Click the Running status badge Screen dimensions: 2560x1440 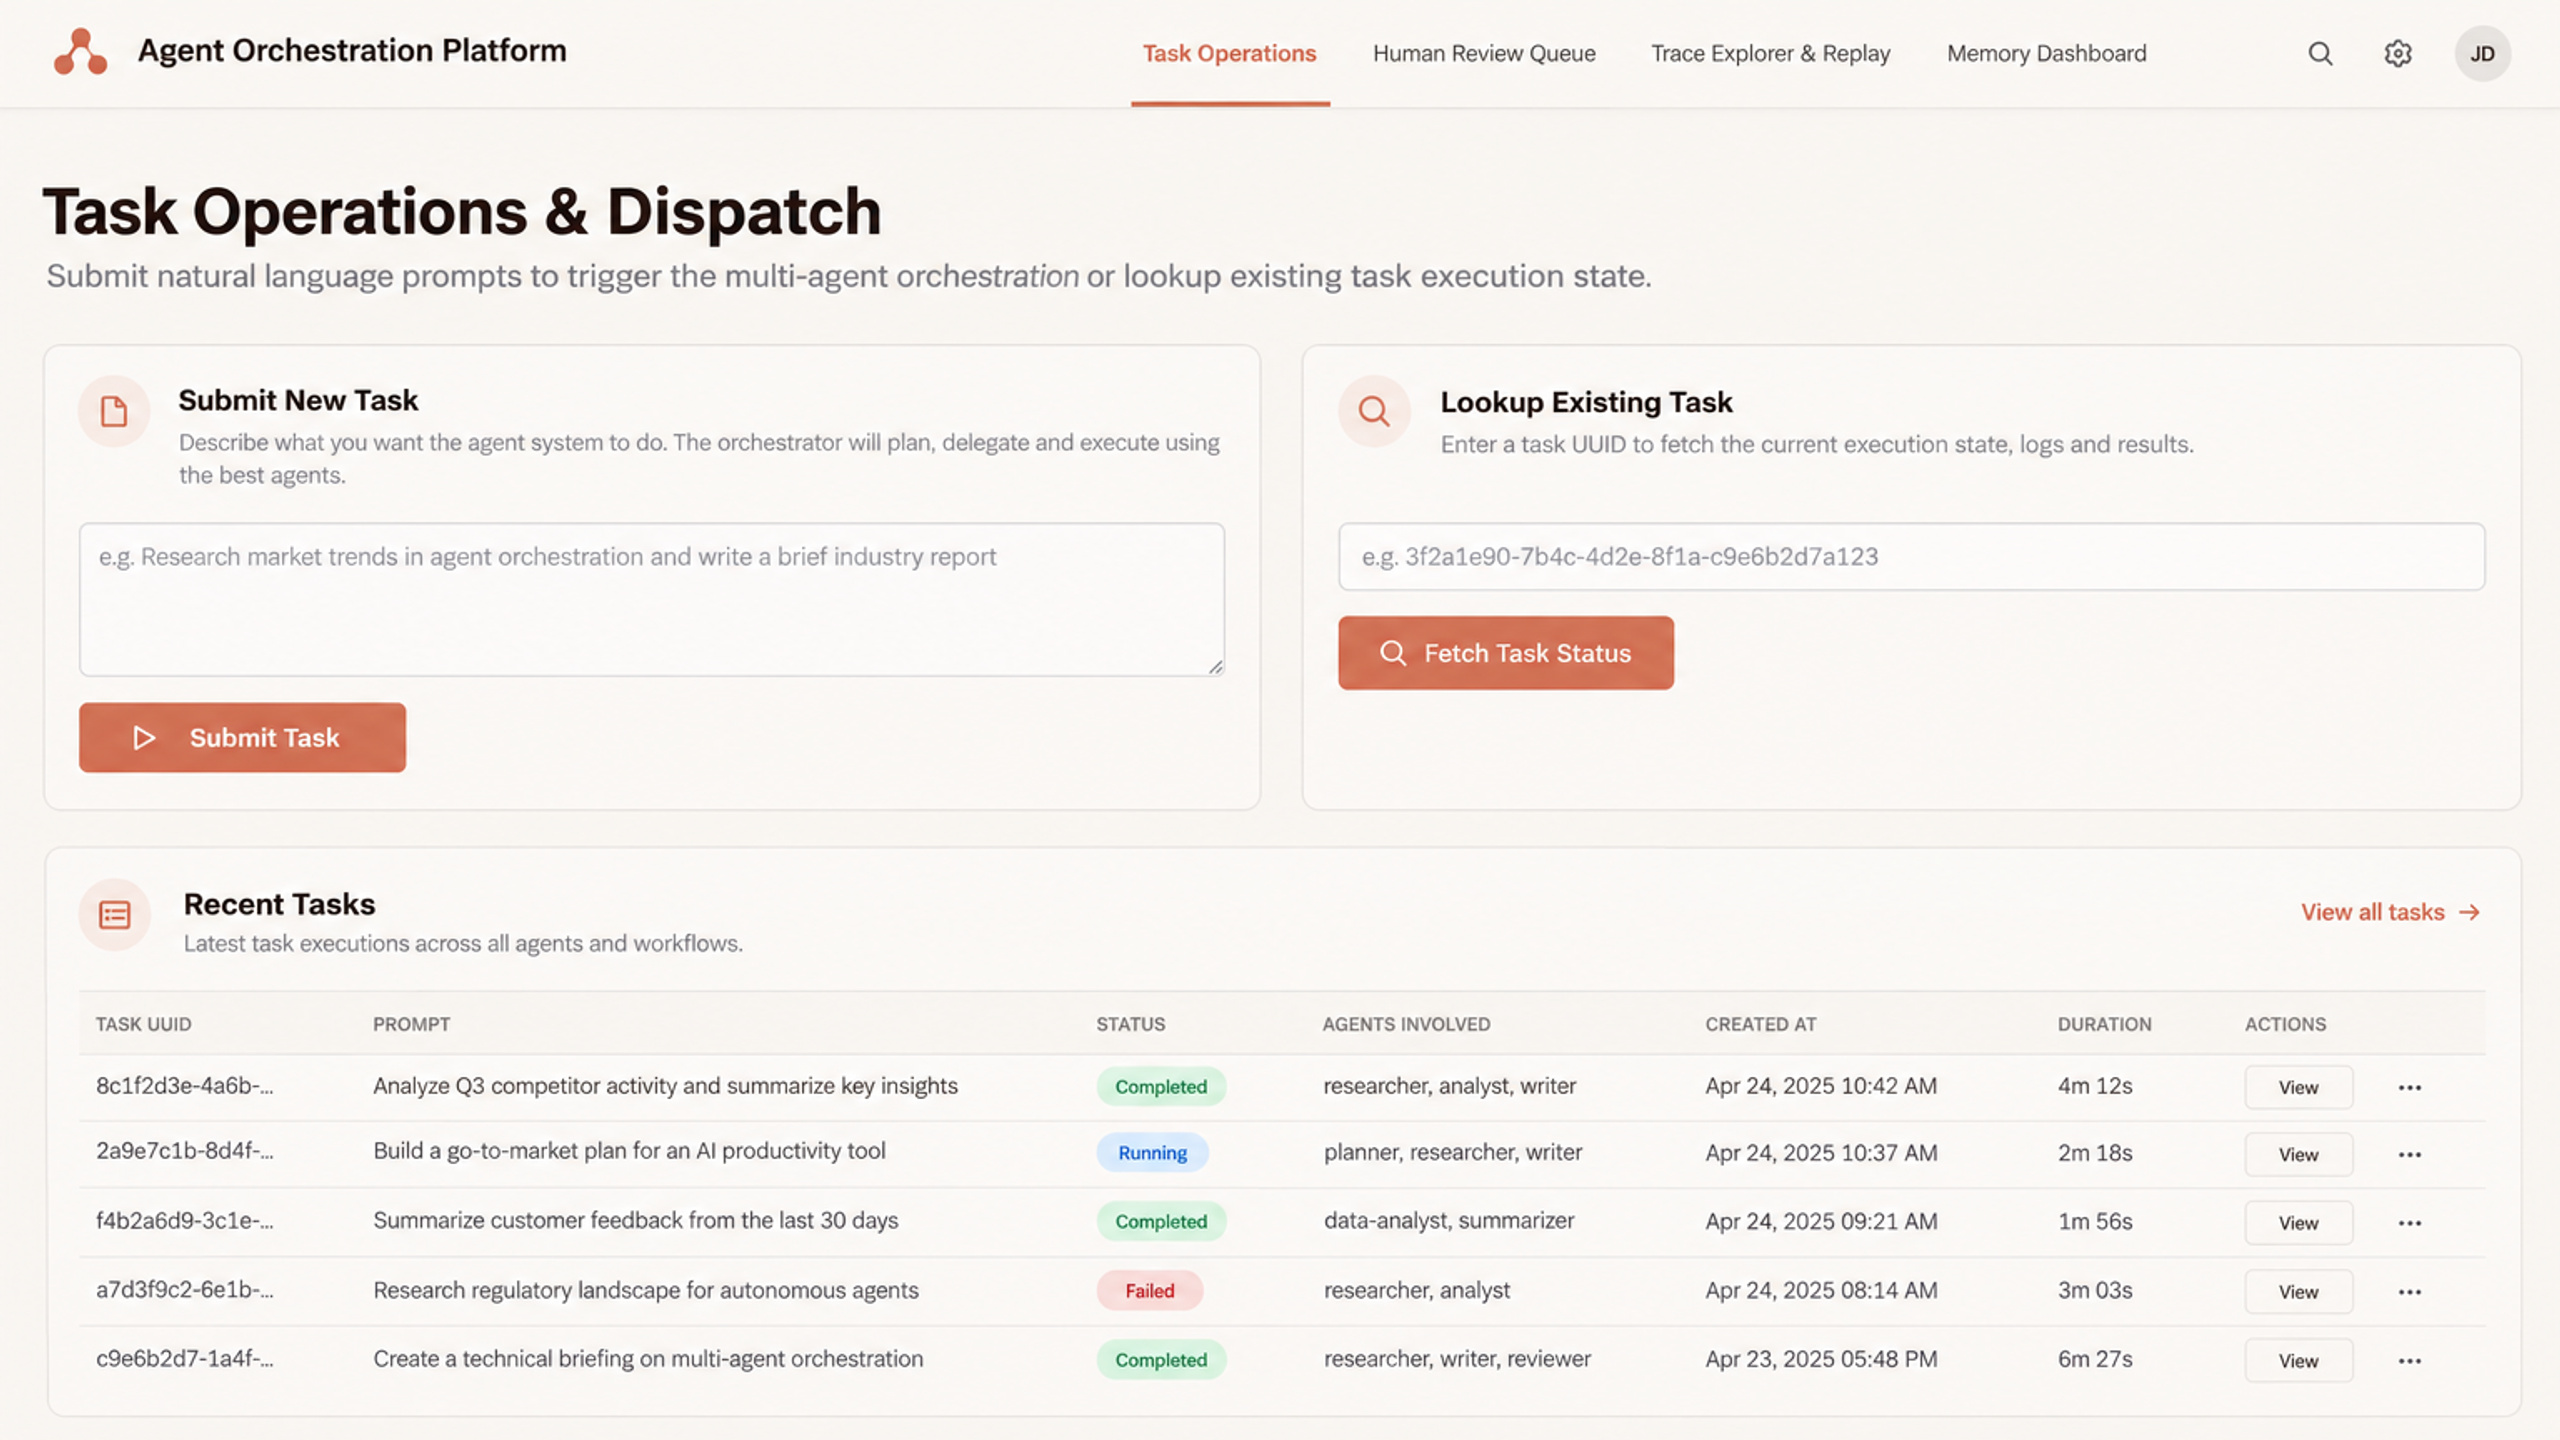click(x=1152, y=1153)
